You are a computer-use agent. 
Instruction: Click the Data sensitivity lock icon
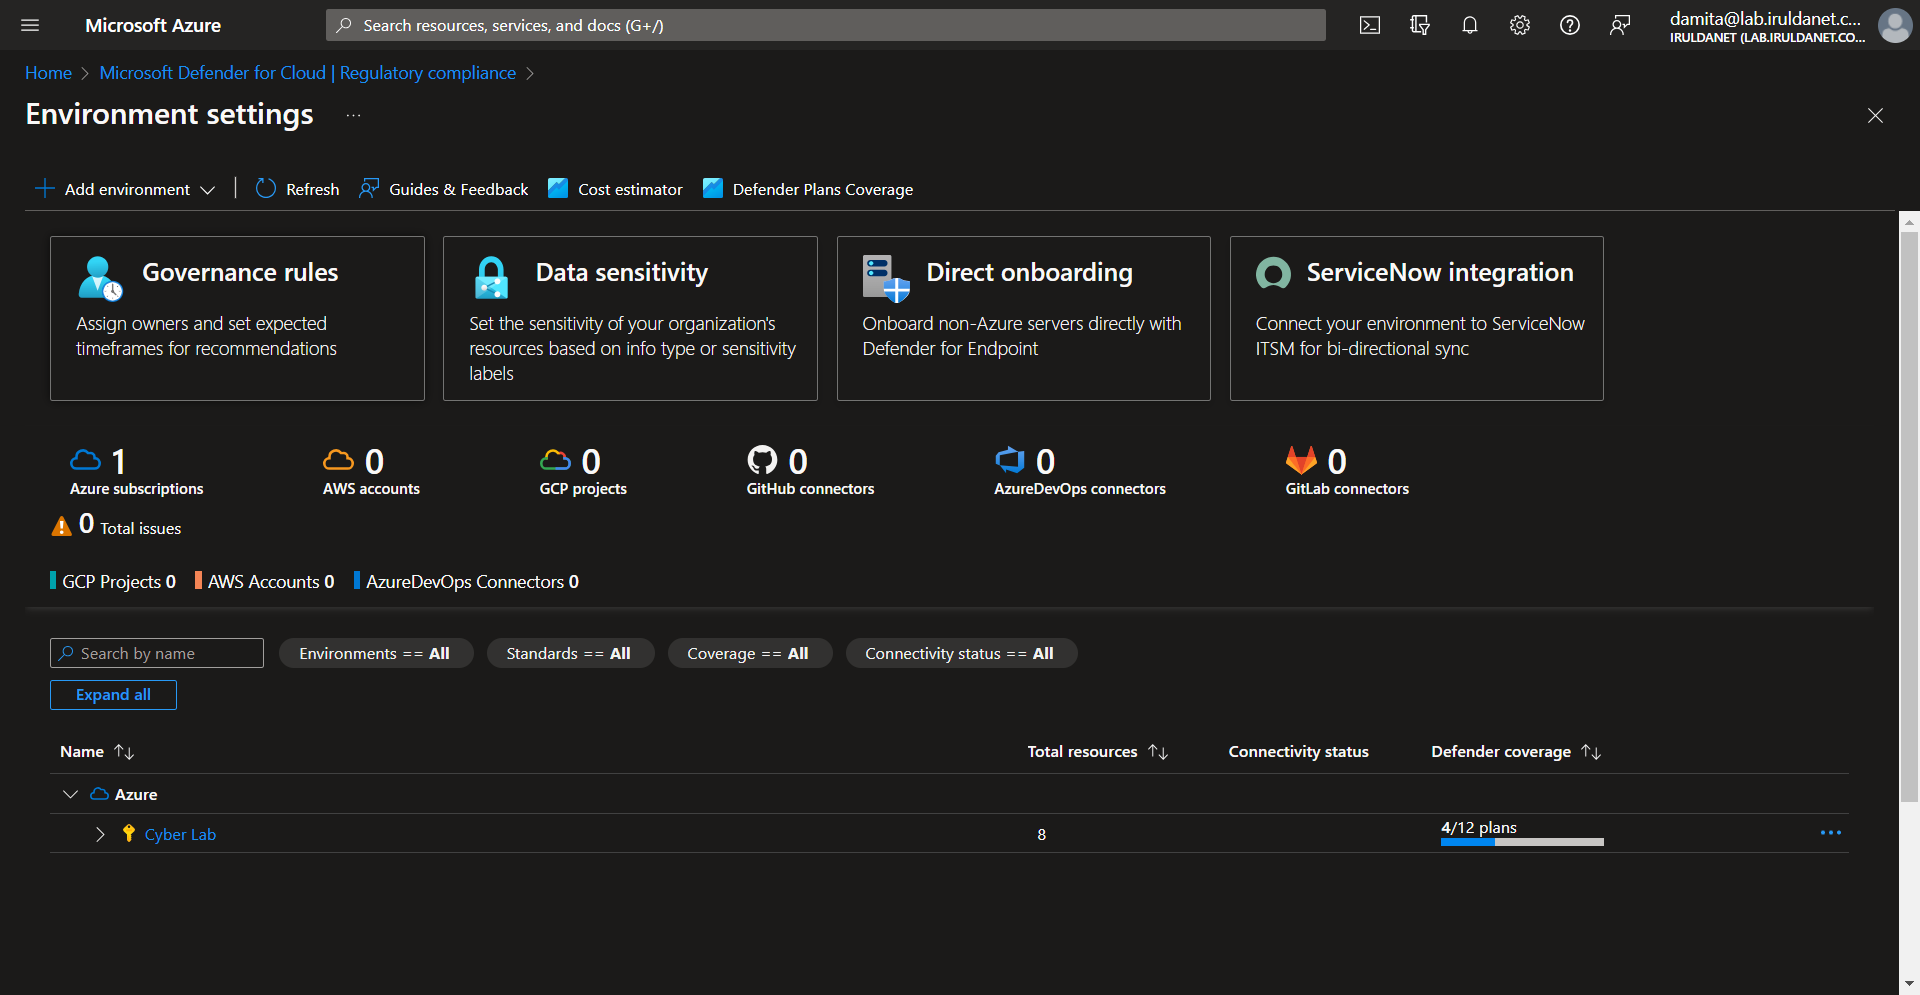point(491,278)
